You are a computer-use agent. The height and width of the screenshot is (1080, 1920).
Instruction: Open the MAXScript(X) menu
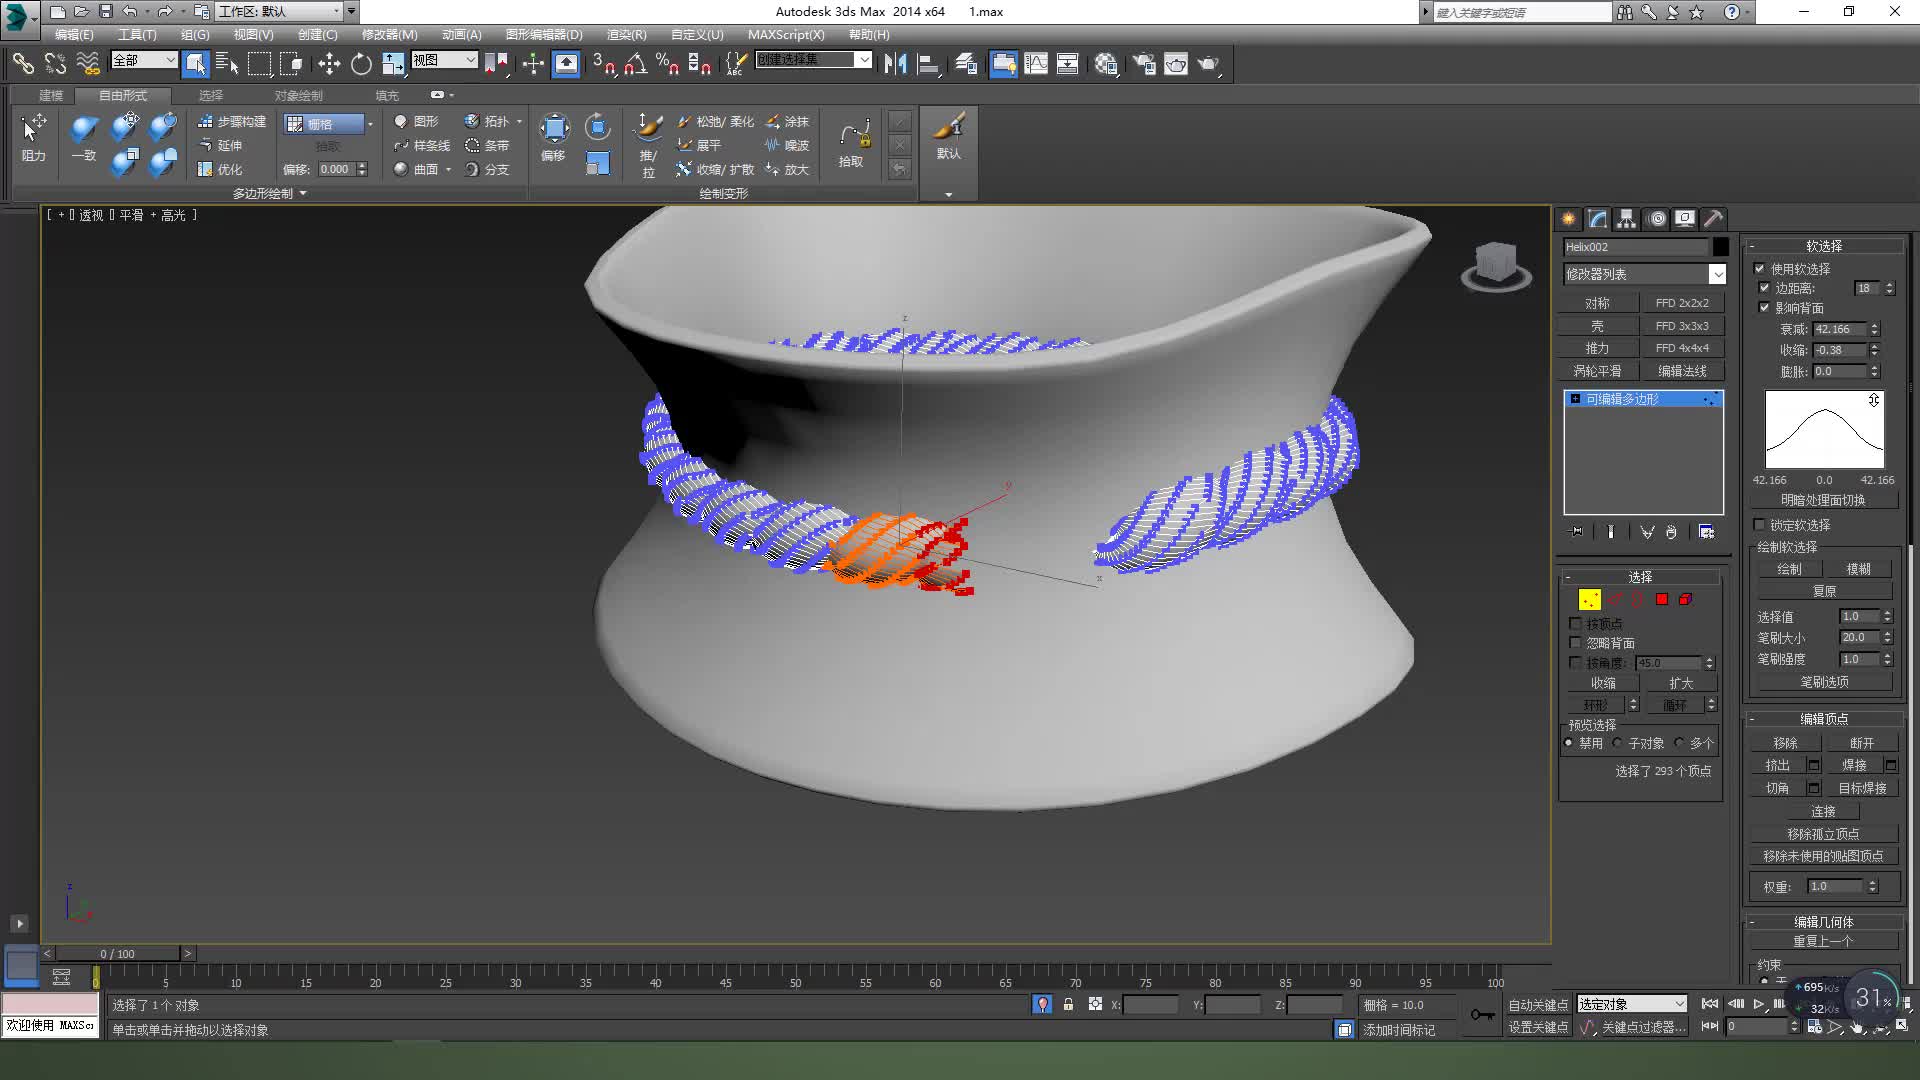[786, 34]
